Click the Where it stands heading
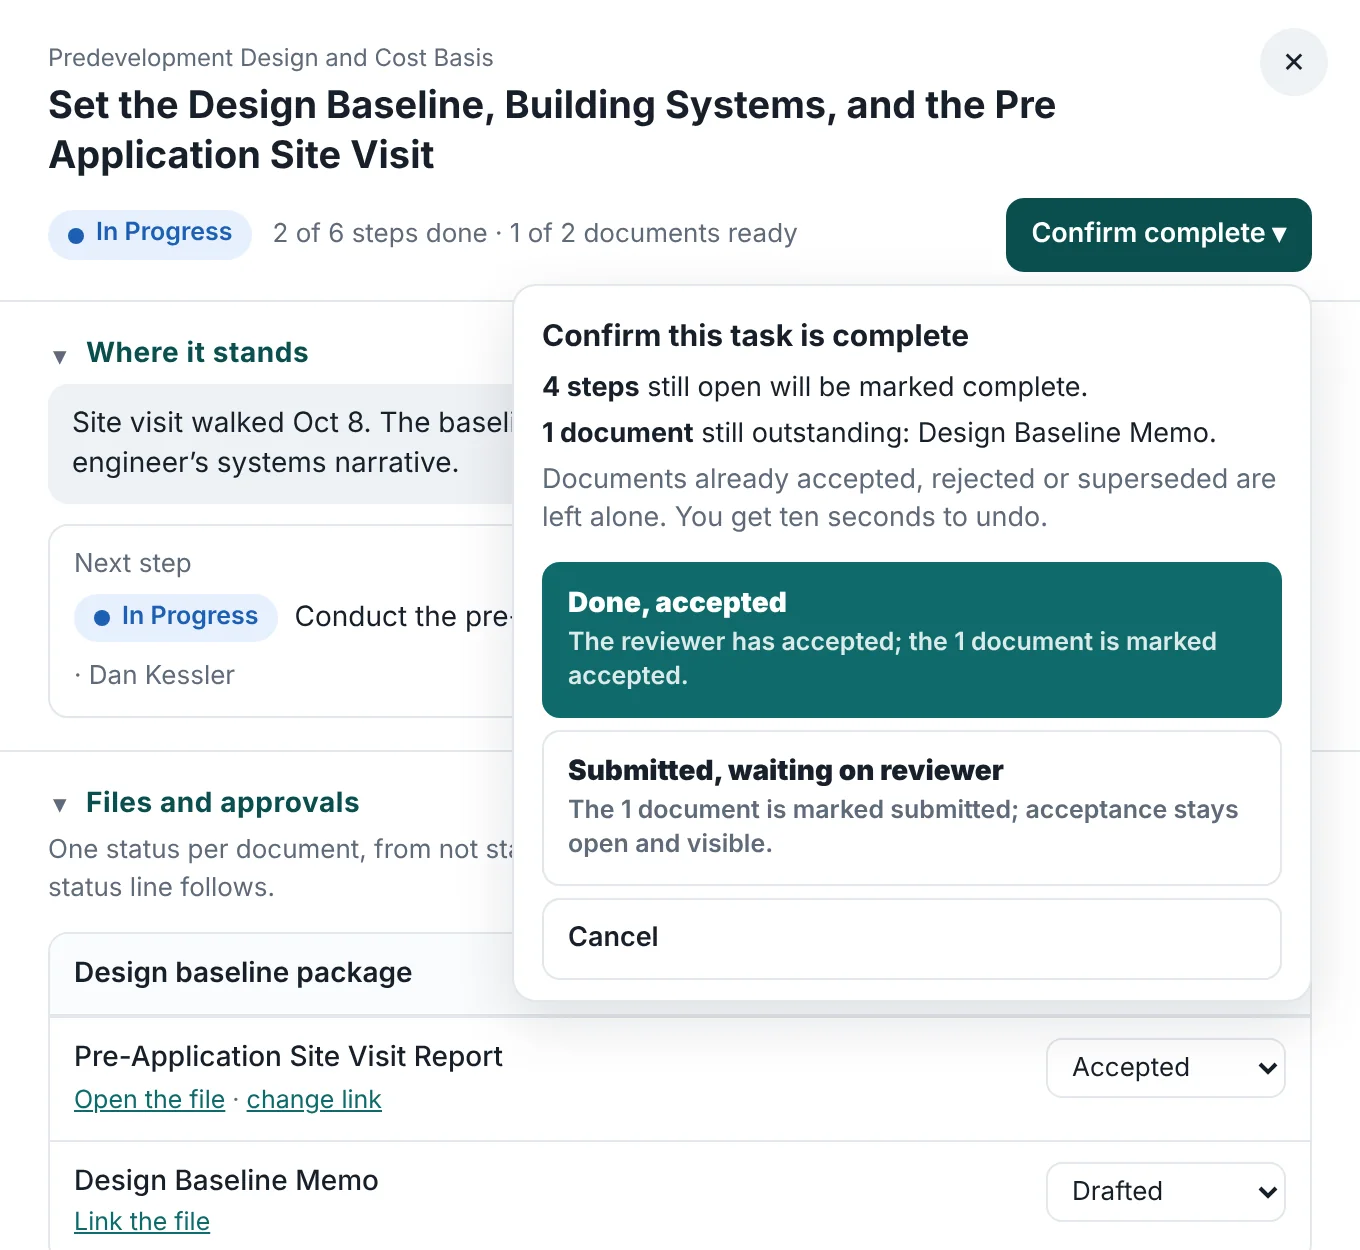Viewport: 1360px width, 1250px height. tap(197, 352)
